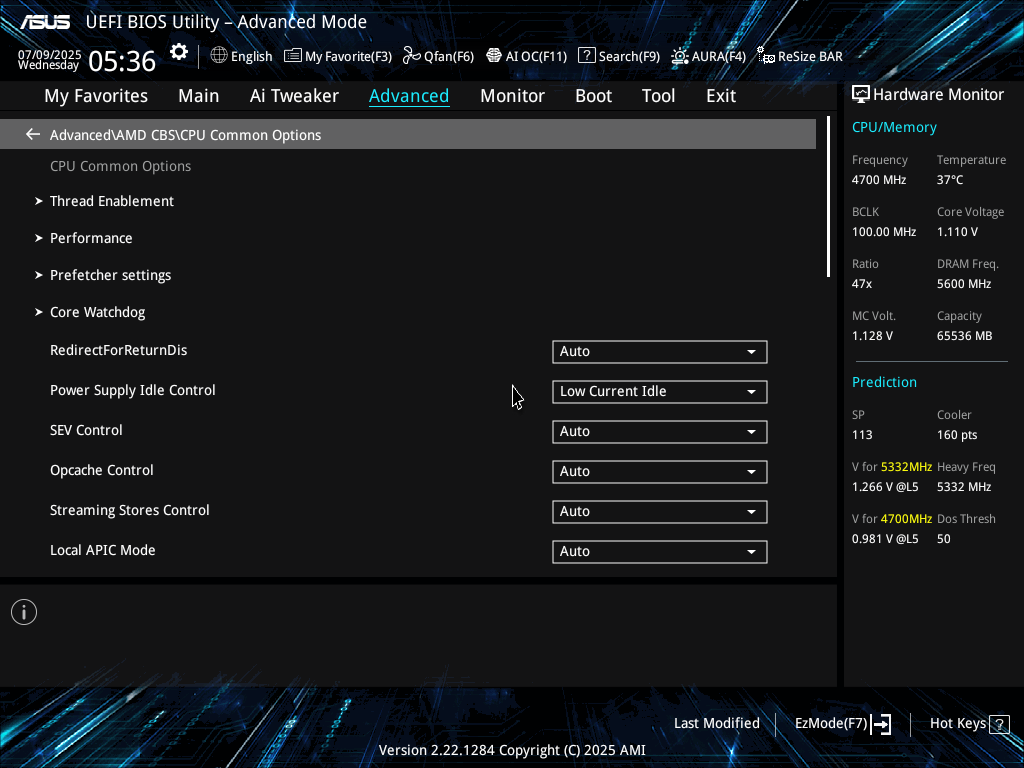Open SEV Control dropdown

point(659,432)
